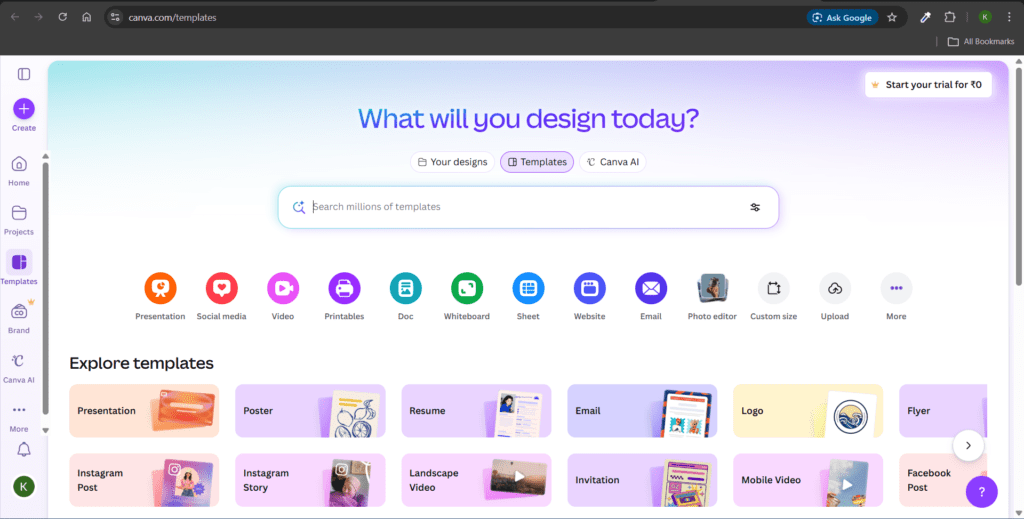Bookmark this page with star icon
The width and height of the screenshot is (1024, 519).
click(892, 17)
